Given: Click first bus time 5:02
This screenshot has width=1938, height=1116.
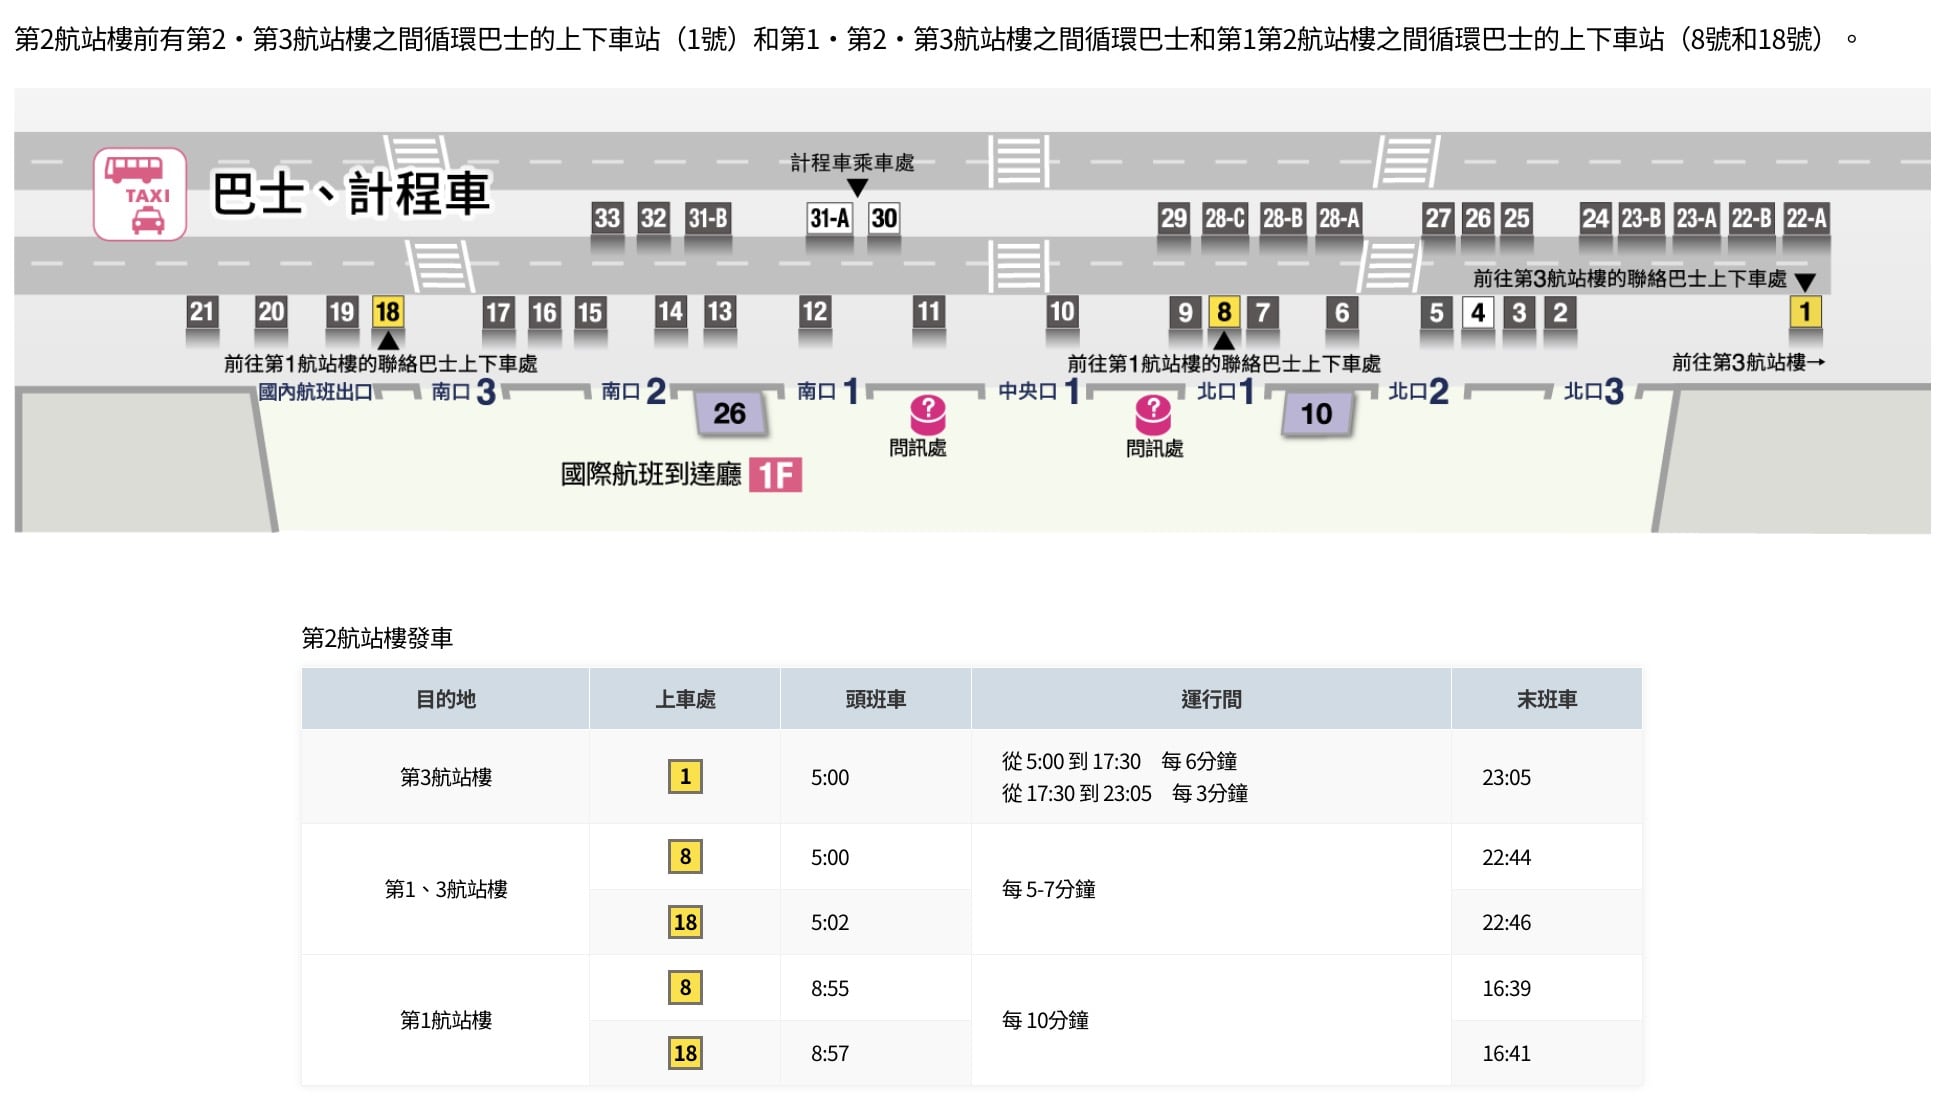Looking at the screenshot, I should click(x=830, y=923).
